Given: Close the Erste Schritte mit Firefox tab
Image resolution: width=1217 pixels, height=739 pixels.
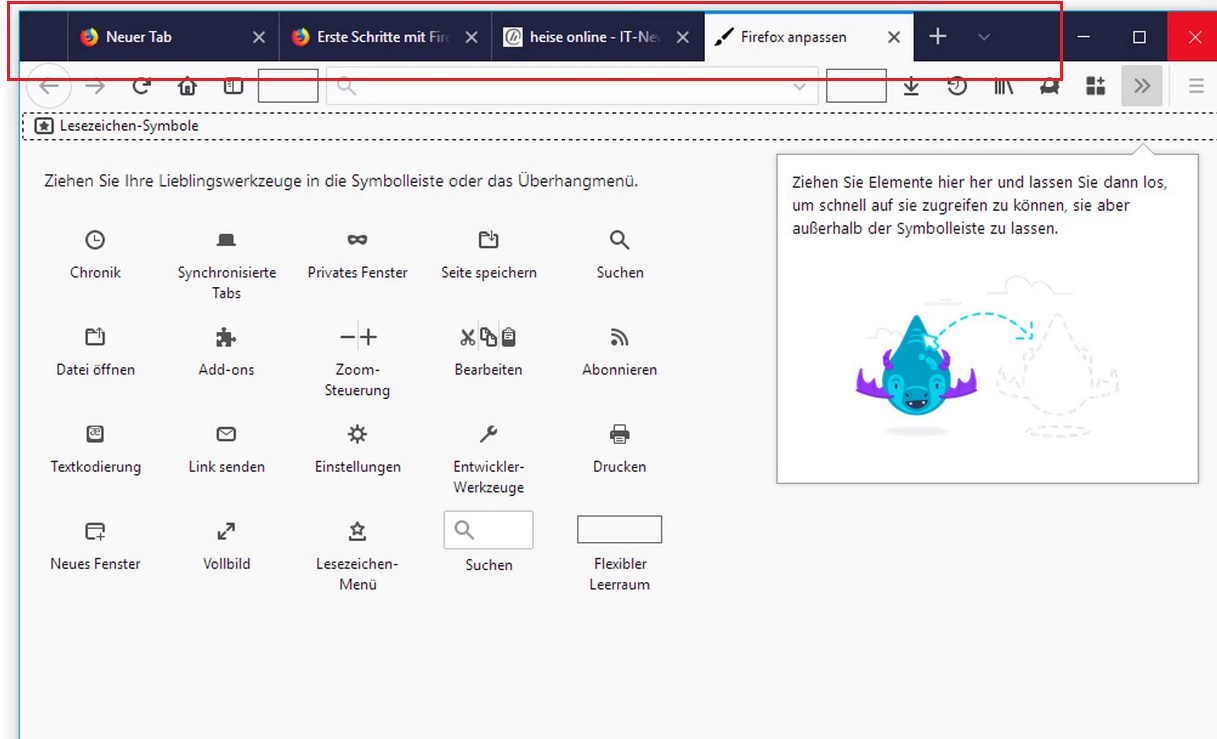Looking at the screenshot, I should pos(471,36).
